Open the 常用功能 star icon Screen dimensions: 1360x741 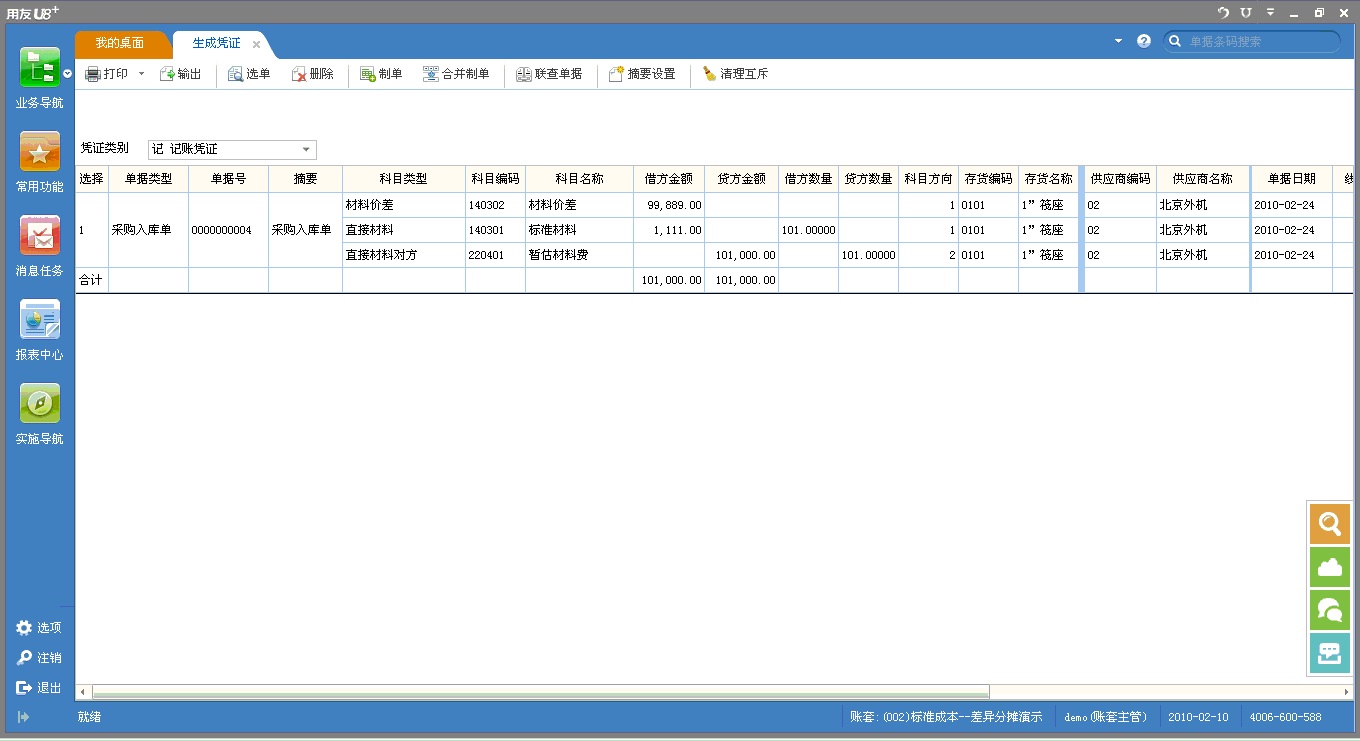pos(39,152)
